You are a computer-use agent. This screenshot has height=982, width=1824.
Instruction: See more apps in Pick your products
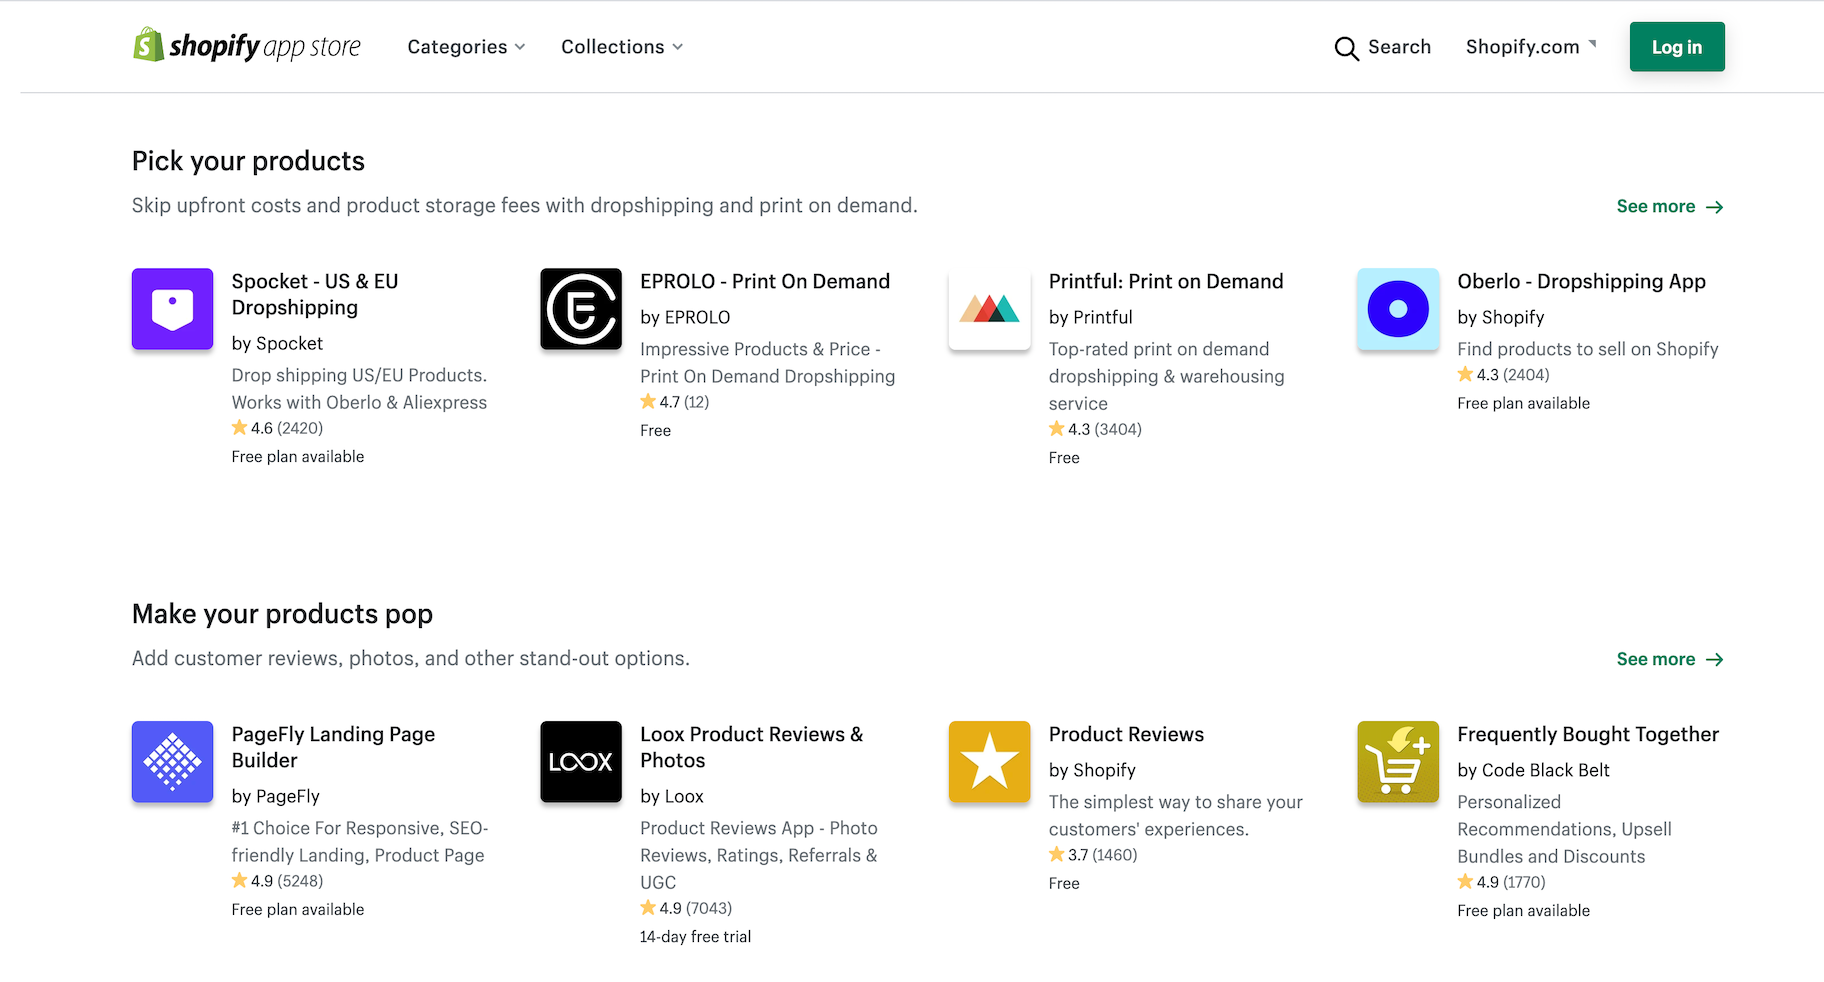click(1669, 207)
